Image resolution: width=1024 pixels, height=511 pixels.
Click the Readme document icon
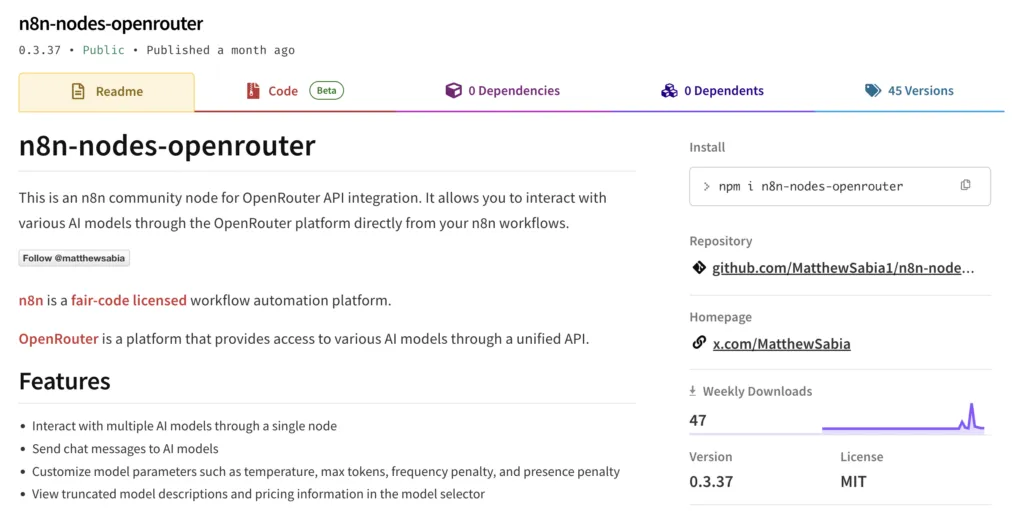point(78,91)
